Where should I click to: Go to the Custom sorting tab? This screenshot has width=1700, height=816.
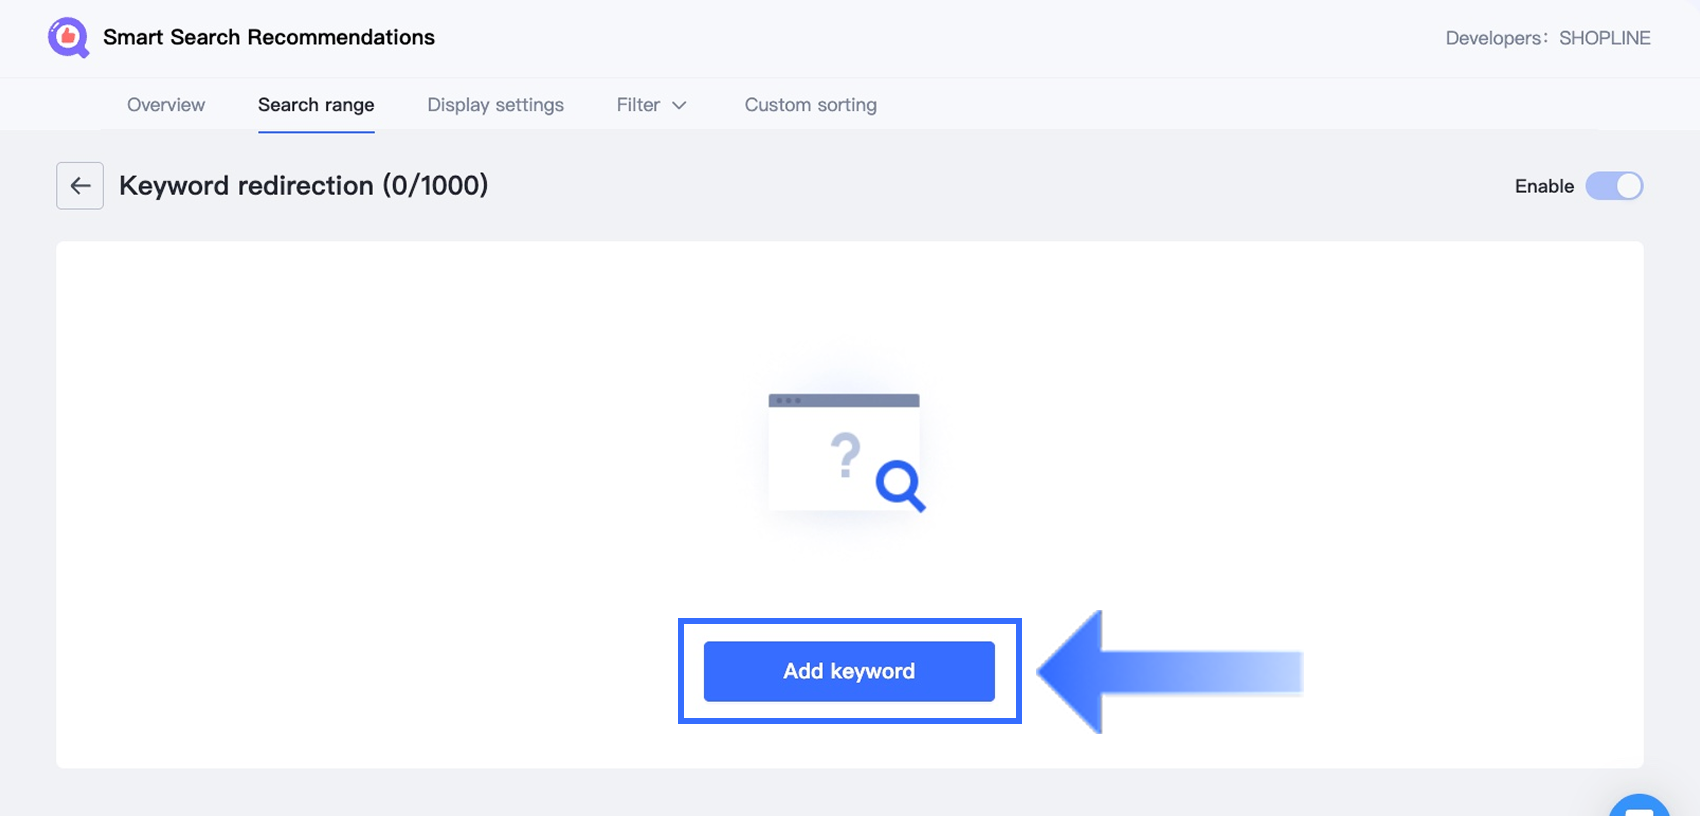coord(810,105)
